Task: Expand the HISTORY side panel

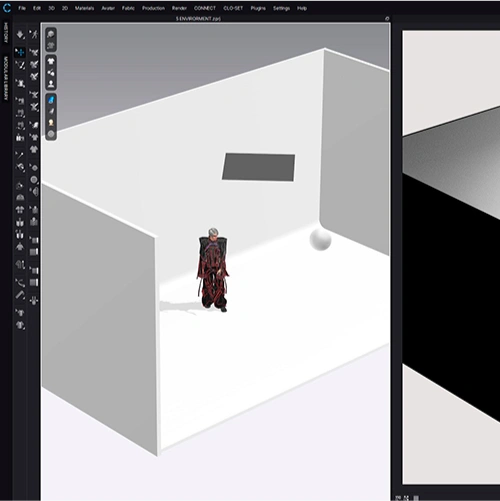Action: tap(6, 33)
